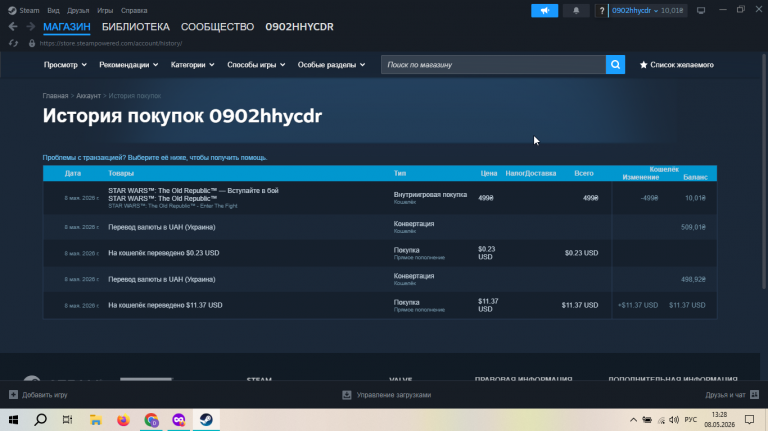Image resolution: width=768 pixels, height=431 pixels.
Task: Go forward with the right arrow
Action: [x=30, y=26]
